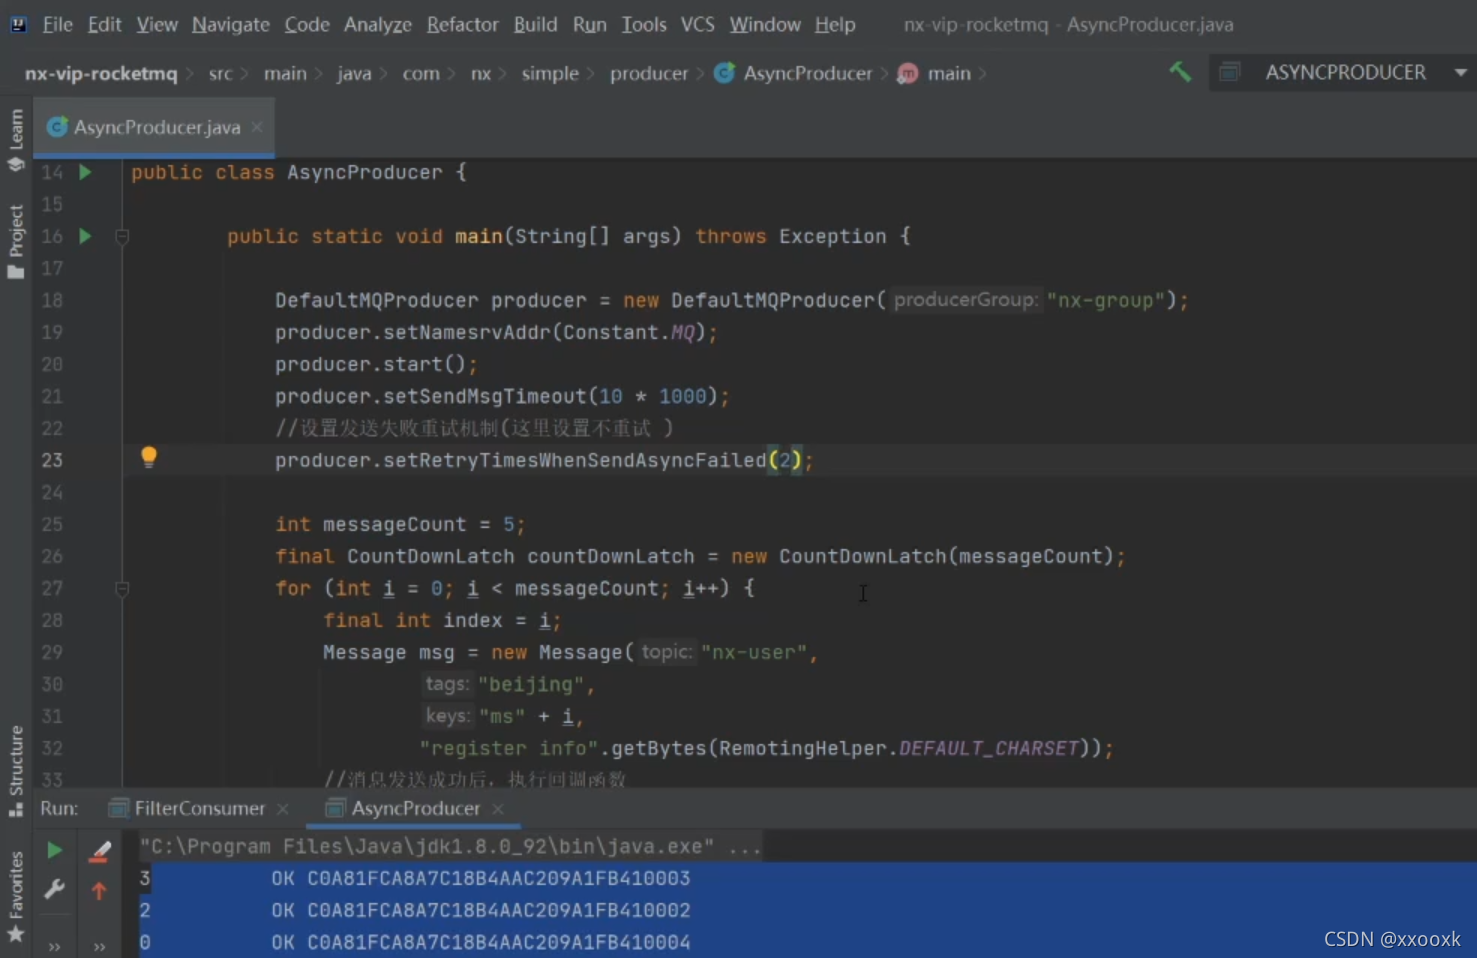Open the Structure tool window
The height and width of the screenshot is (958, 1477).
(x=16, y=771)
